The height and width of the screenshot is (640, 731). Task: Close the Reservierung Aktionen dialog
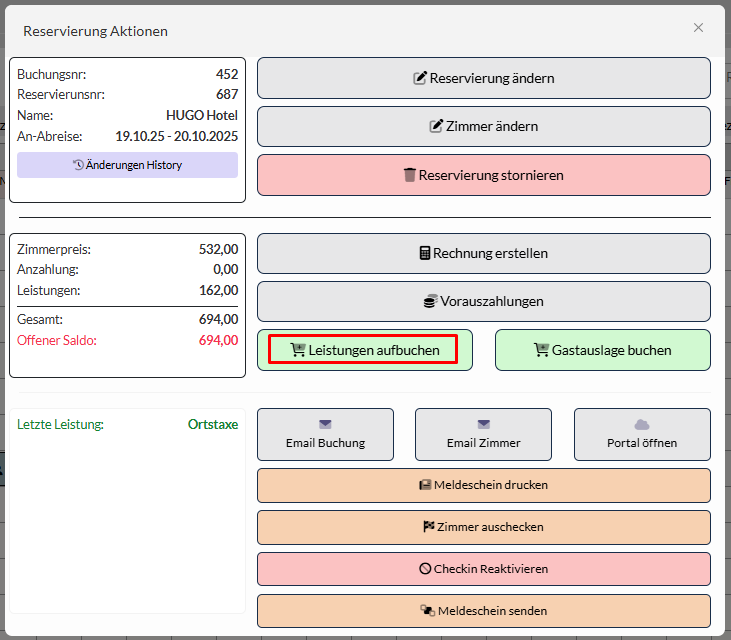(x=698, y=28)
